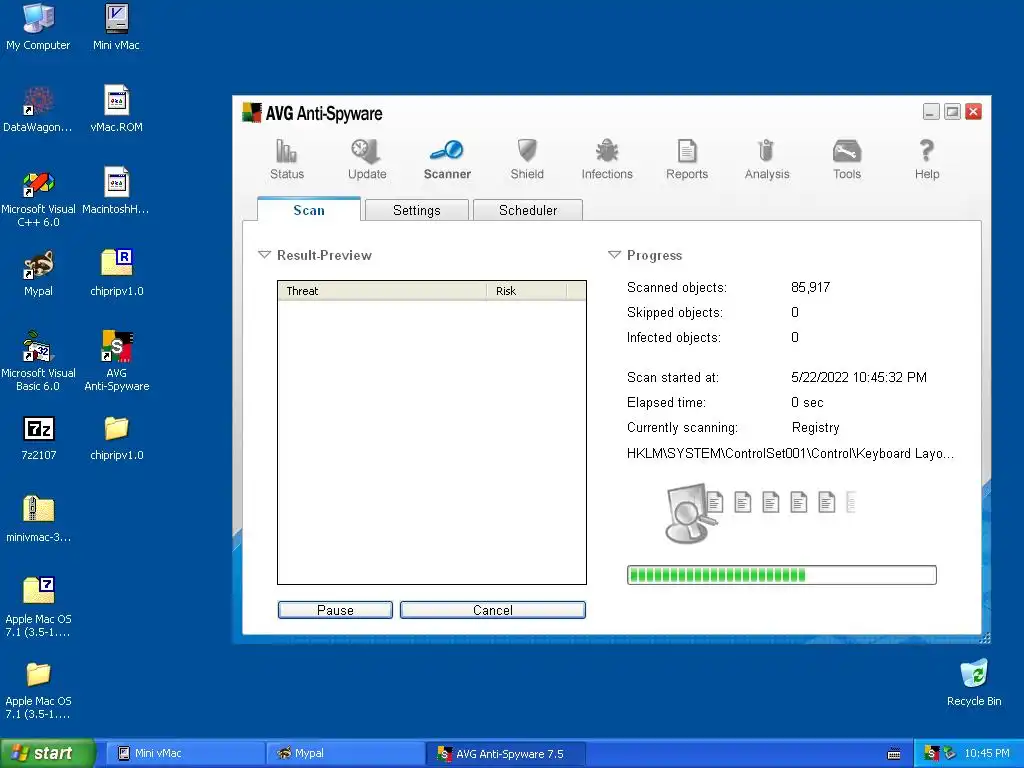
Task: Click the scan start time 5/22/2022 10:45:32 PM
Action: [x=859, y=377]
